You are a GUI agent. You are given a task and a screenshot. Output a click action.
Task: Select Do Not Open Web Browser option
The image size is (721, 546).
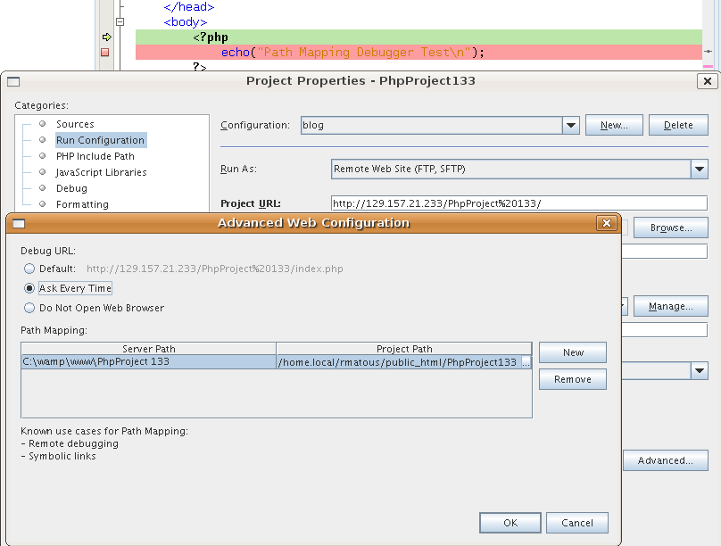(x=29, y=308)
